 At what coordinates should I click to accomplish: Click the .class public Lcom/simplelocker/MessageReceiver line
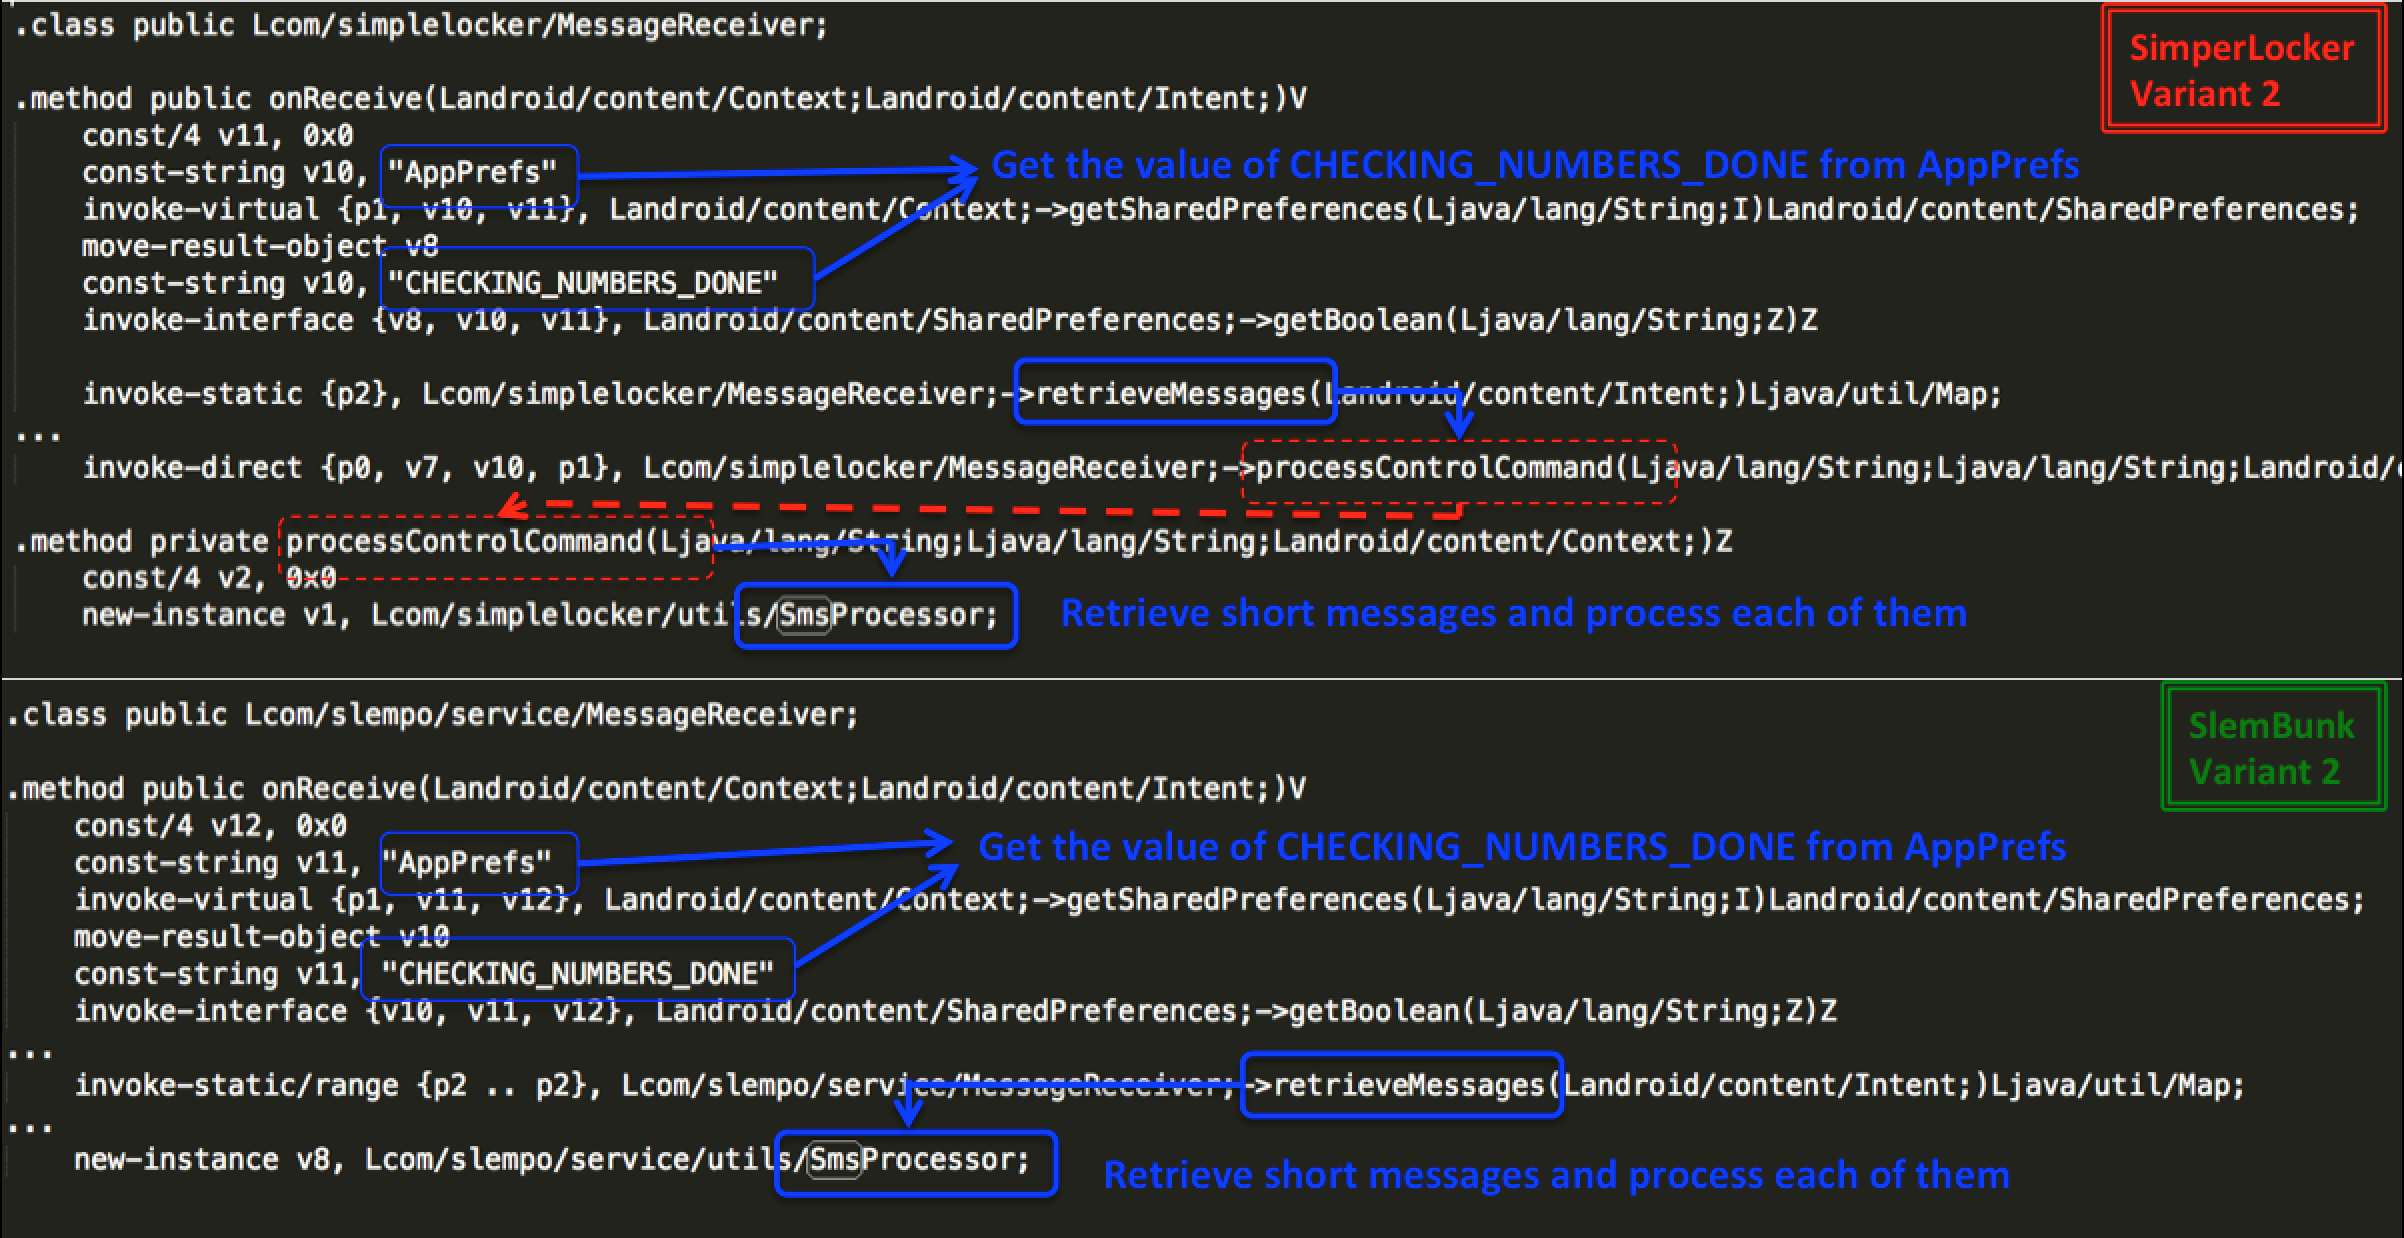(421, 25)
